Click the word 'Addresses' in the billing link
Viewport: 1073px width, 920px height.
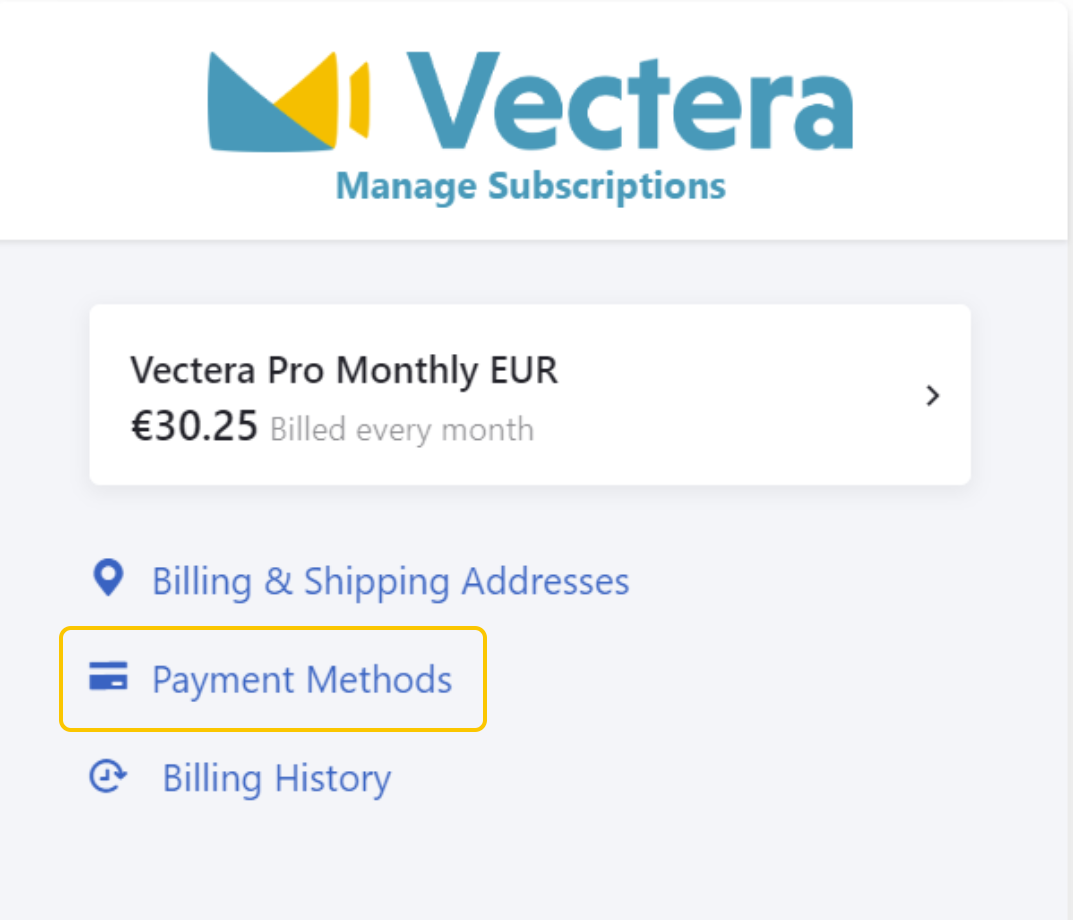tap(545, 581)
